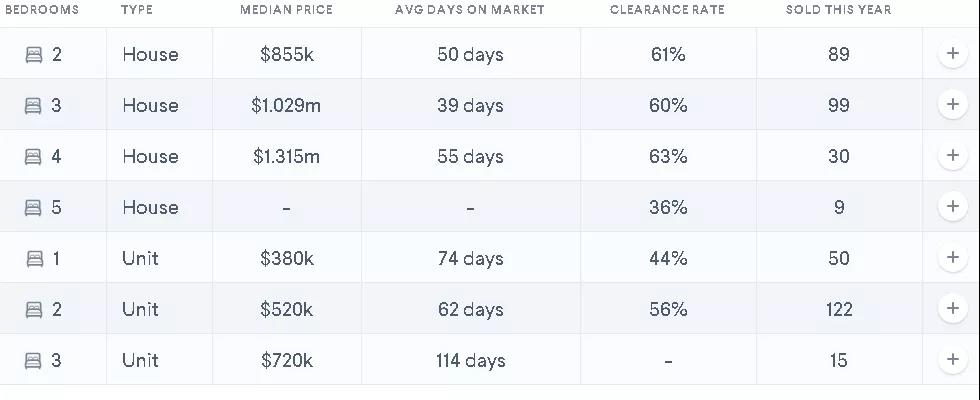Select the 114 days market cell
Image resolution: width=980 pixels, height=400 pixels.
[x=470, y=360]
